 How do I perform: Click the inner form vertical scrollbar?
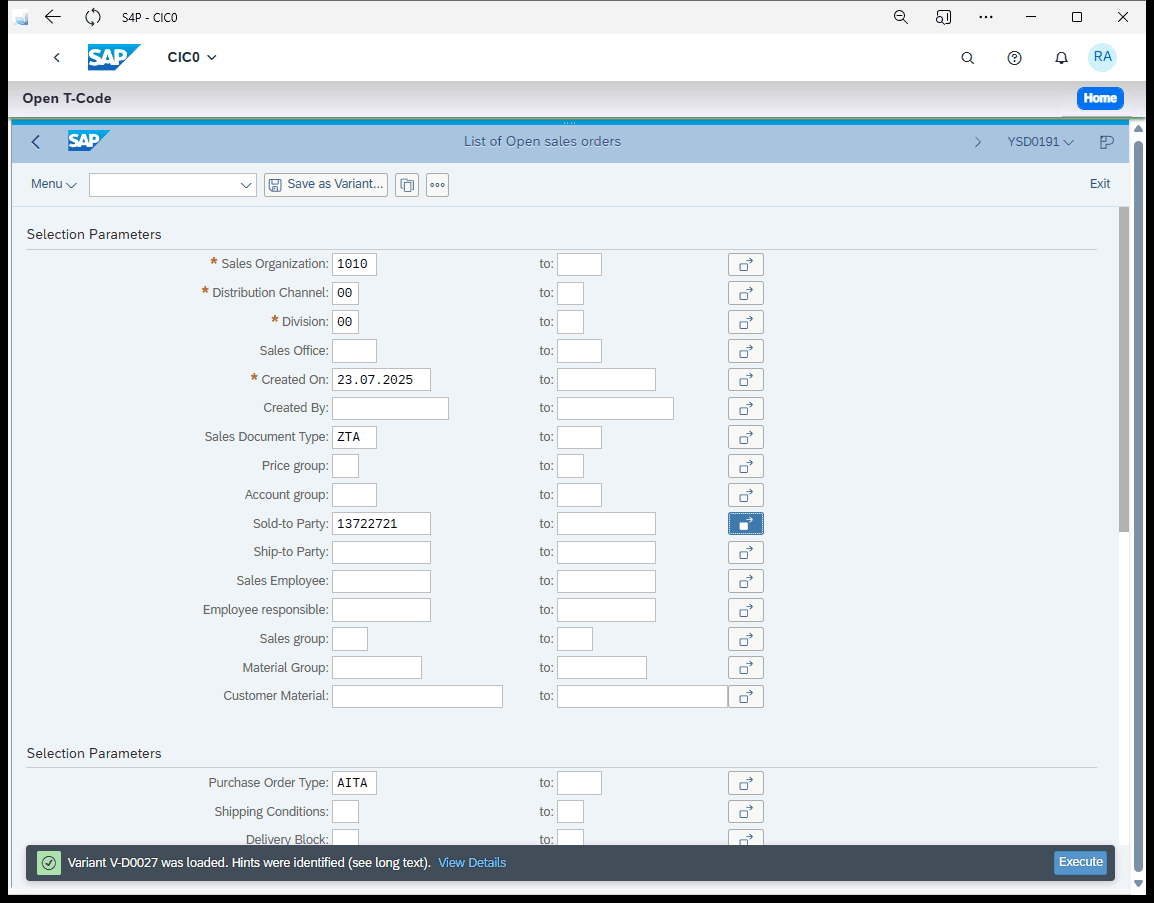(1124, 368)
